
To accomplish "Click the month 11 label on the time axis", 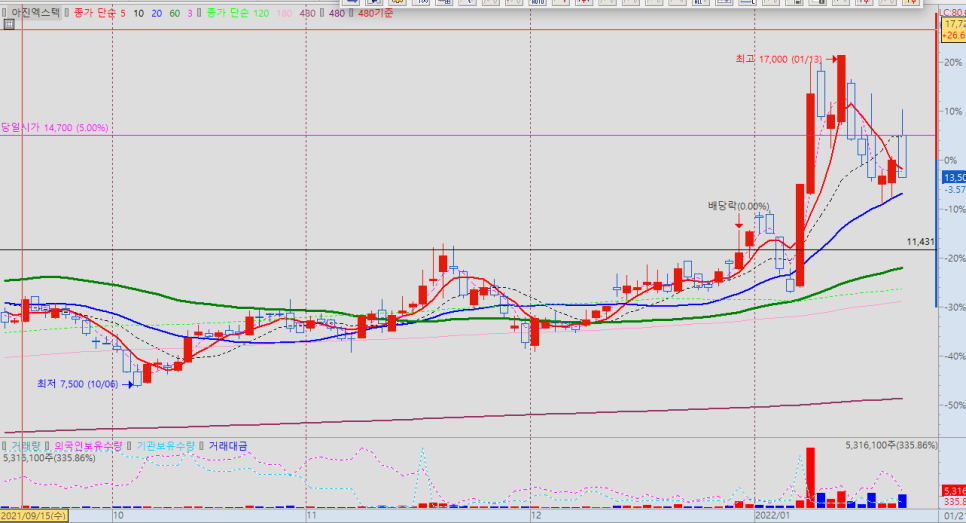I will point(312,515).
